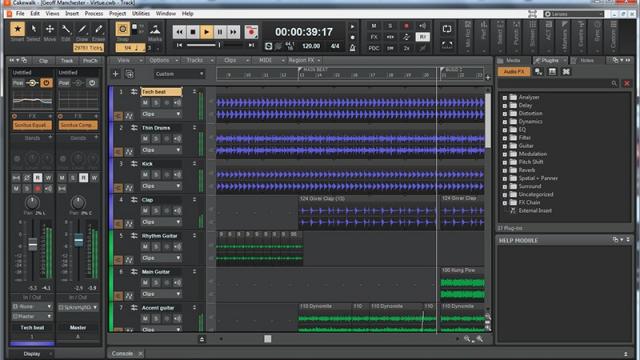Open the Sonitus Equalizer effect
The width and height of the screenshot is (640, 360).
[32, 125]
